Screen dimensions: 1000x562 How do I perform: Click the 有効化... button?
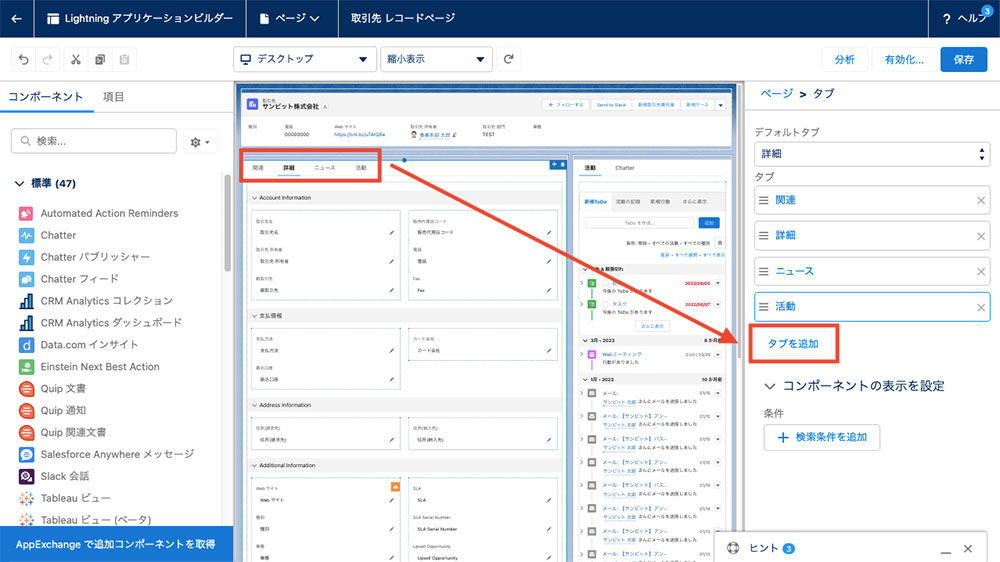(x=904, y=59)
